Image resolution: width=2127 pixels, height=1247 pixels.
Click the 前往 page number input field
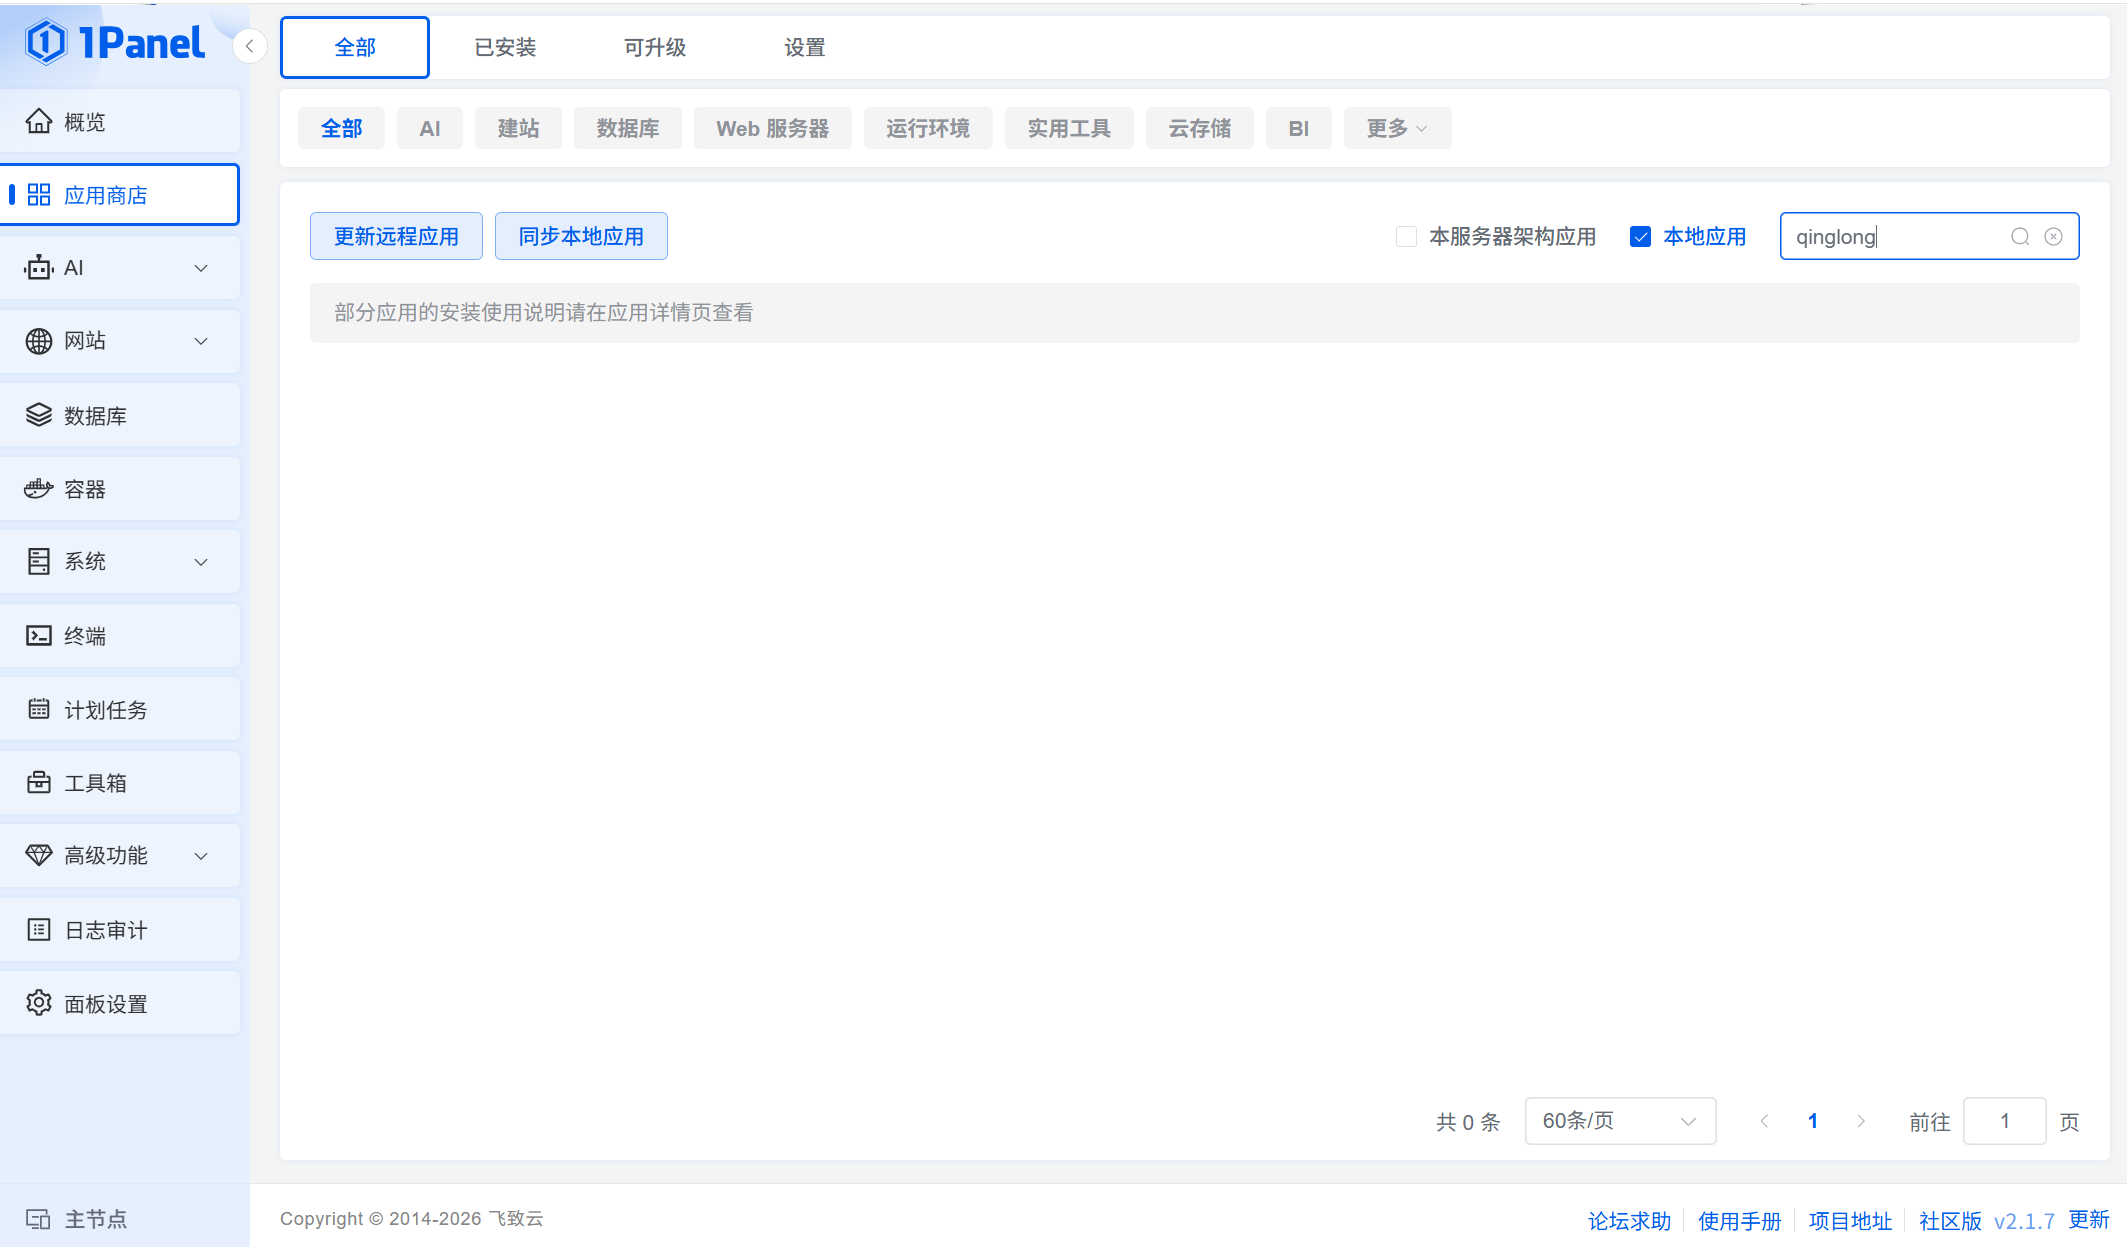[x=2004, y=1121]
